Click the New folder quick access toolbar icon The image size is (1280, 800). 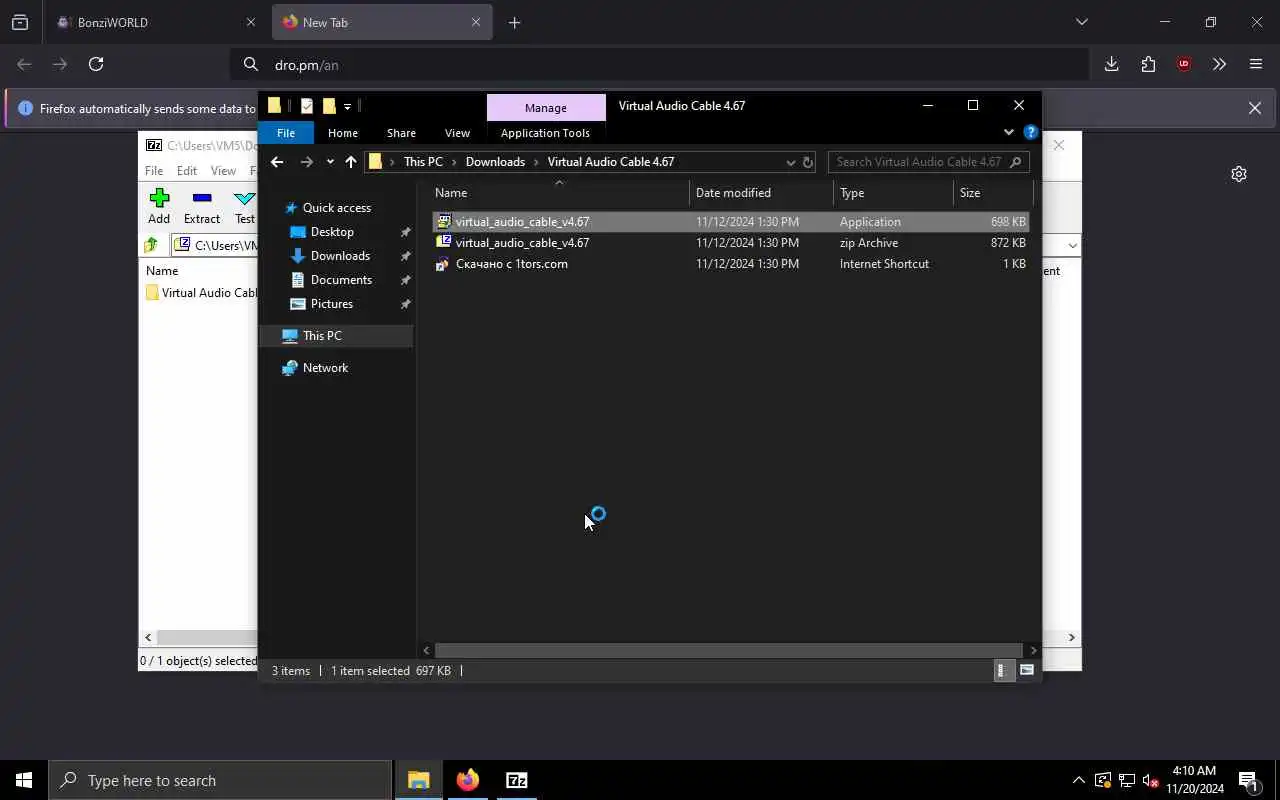point(329,106)
